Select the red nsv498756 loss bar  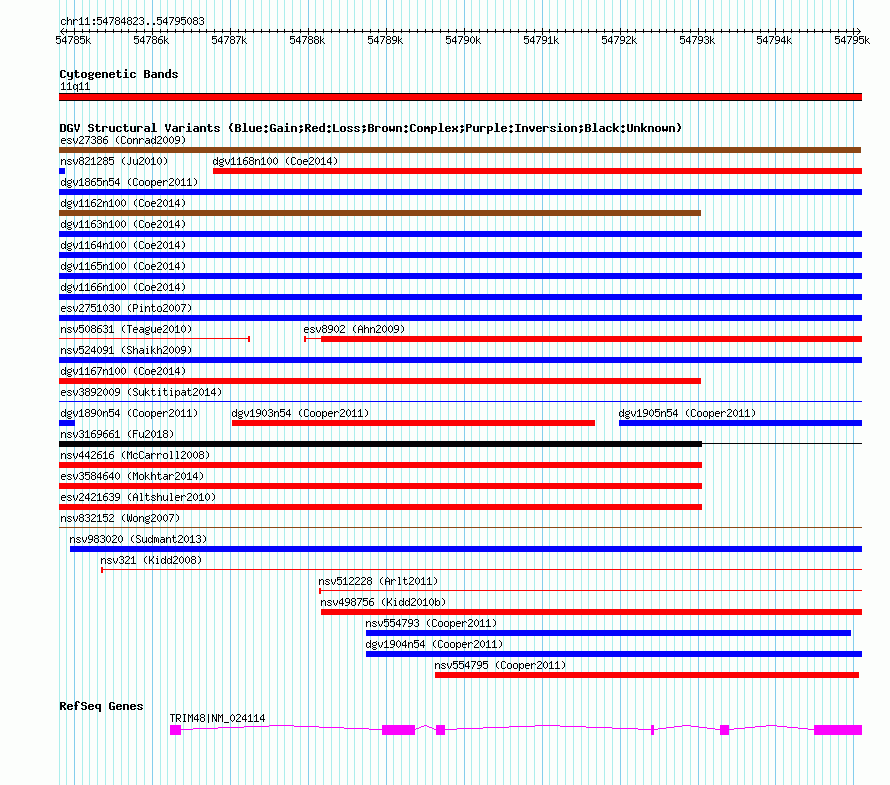(x=591, y=612)
